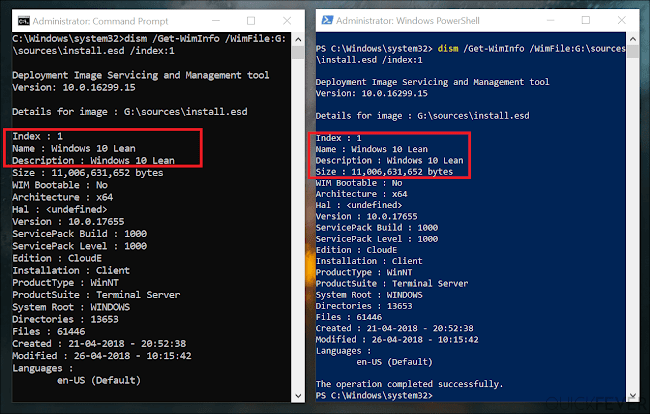Click 'Administrator: Command Prompt' title text
This screenshot has height=414, width=650.
[101, 21]
